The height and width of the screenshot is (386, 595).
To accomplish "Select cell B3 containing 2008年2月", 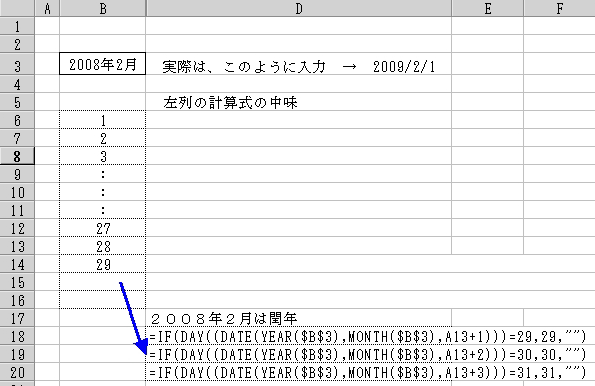I will [102, 64].
